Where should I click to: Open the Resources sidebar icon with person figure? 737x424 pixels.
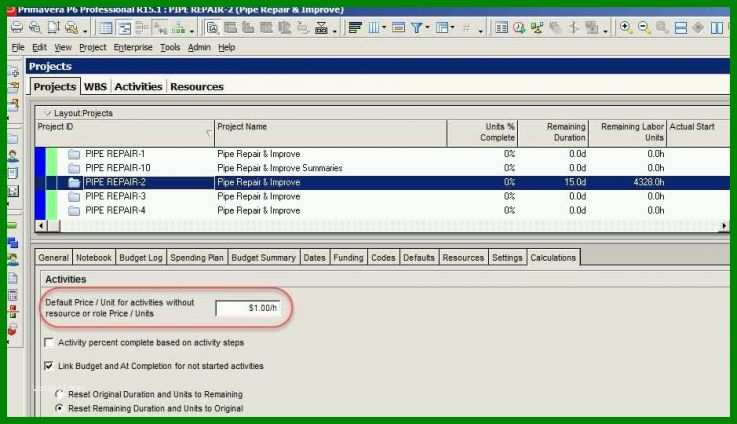coord(13,156)
